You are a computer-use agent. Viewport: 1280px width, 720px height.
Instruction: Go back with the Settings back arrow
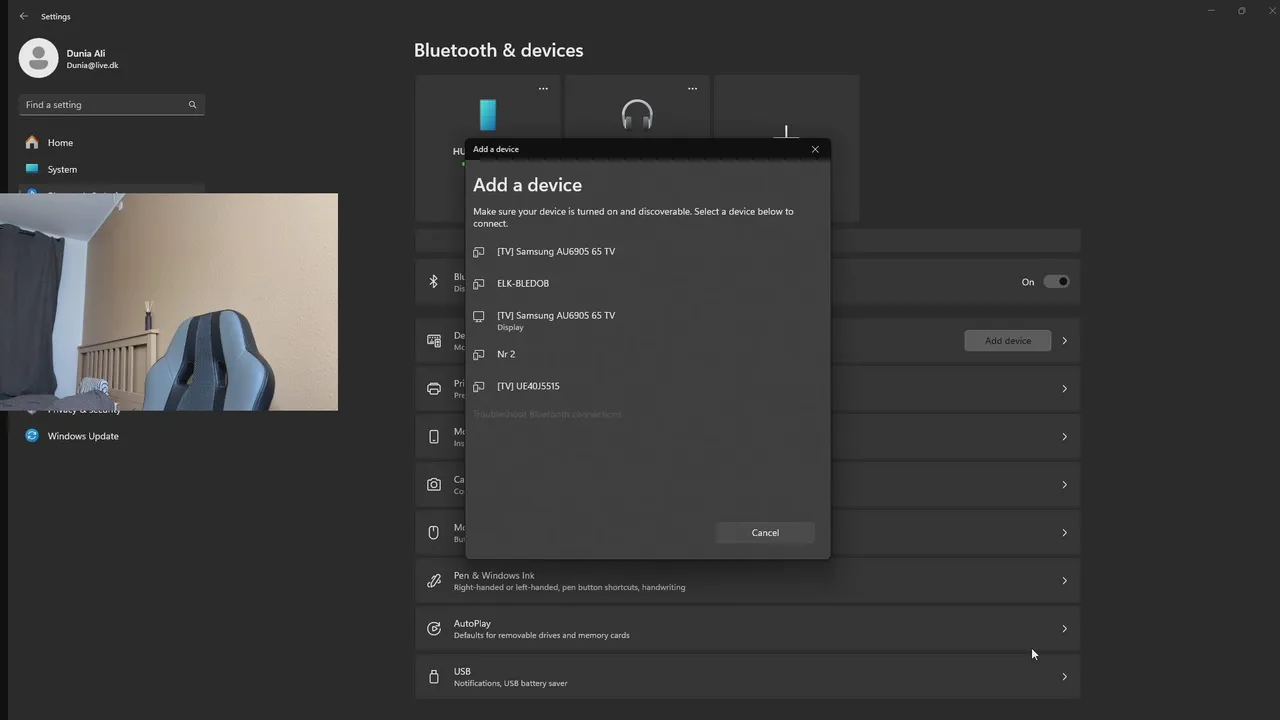click(x=24, y=16)
